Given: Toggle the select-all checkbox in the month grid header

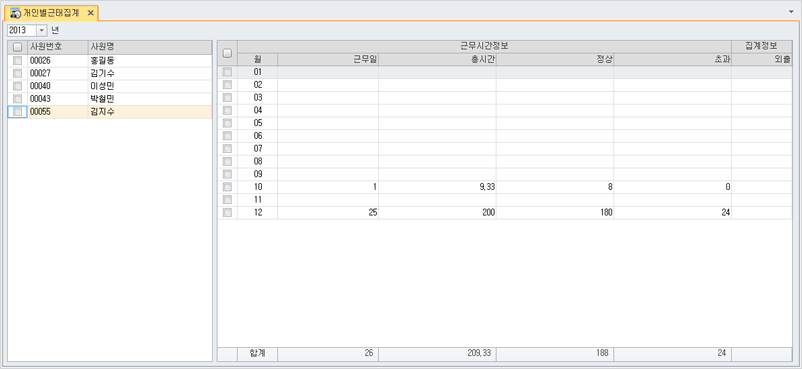Looking at the screenshot, I should click(x=228, y=53).
